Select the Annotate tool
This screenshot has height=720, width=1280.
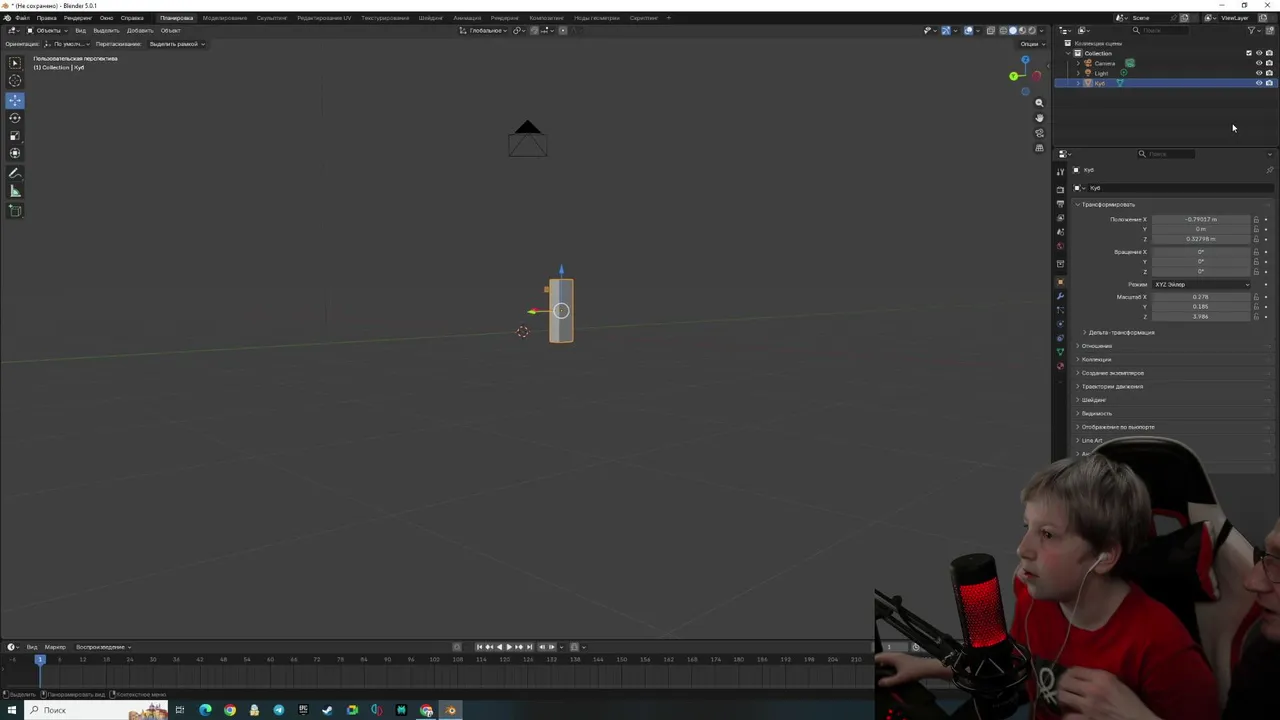(15, 174)
